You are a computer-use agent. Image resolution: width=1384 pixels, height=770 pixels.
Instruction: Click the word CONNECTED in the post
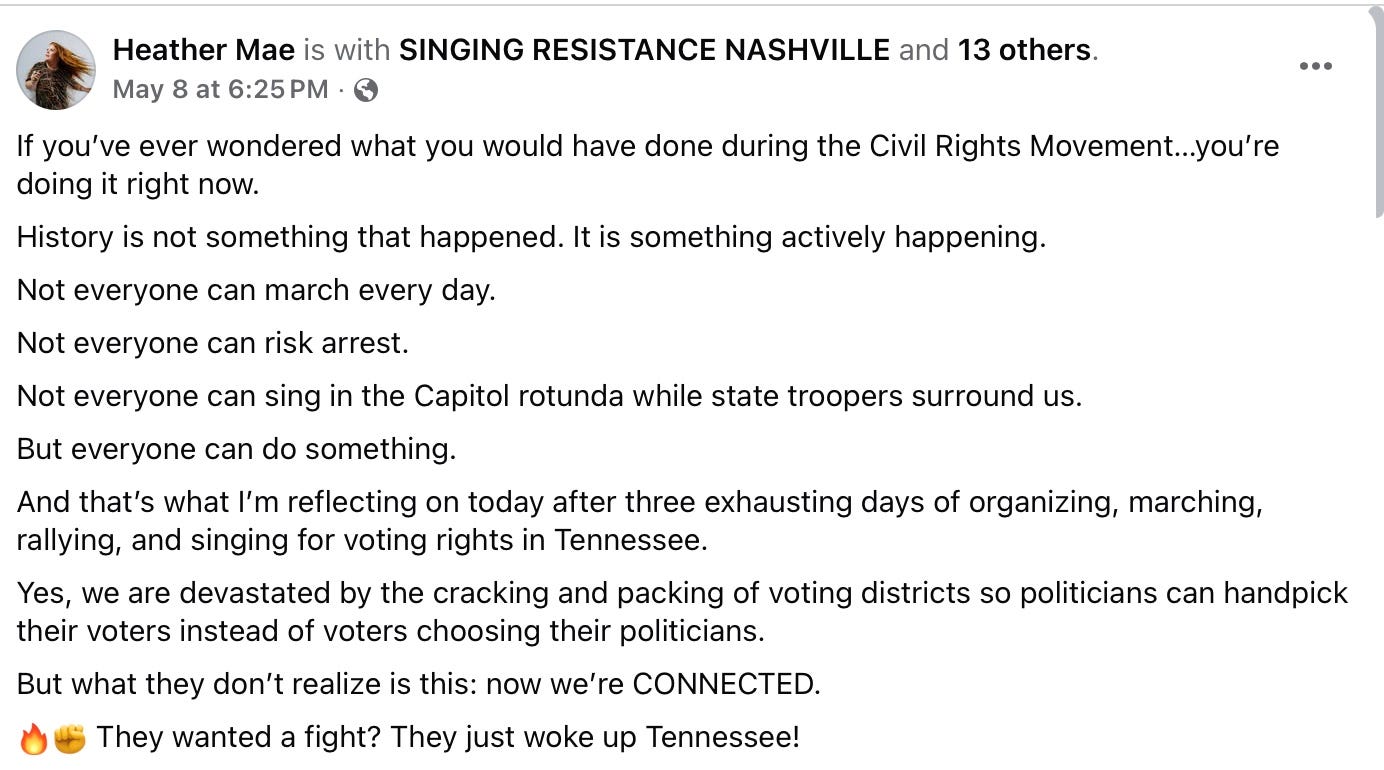(x=725, y=685)
